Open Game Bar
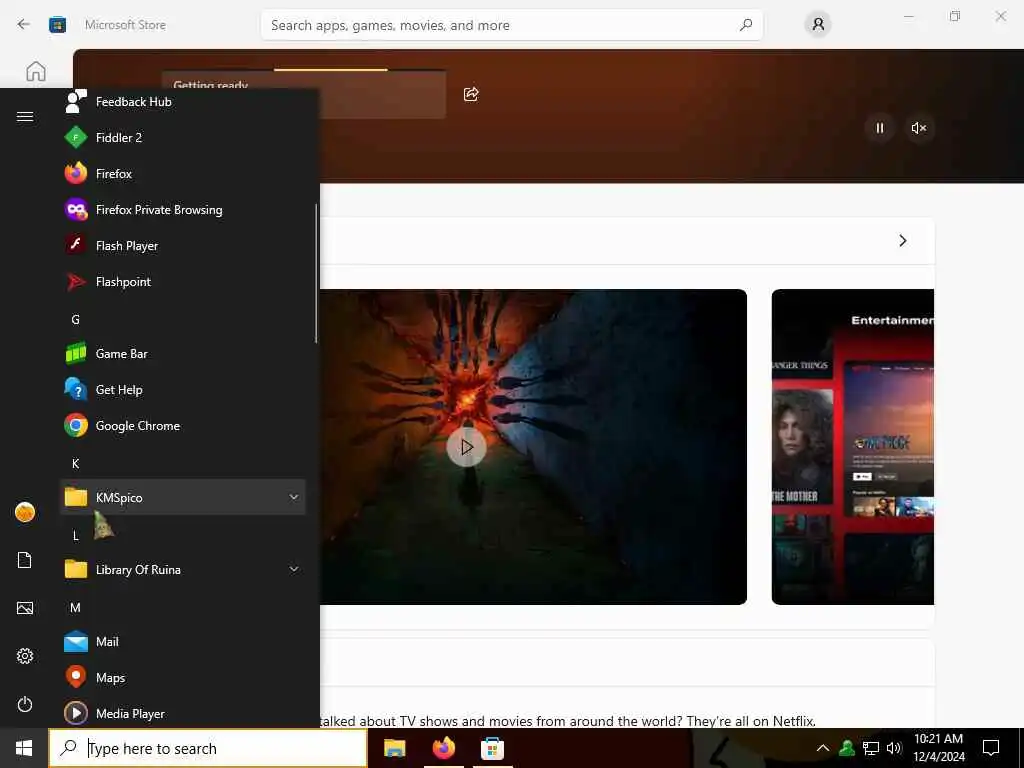Screen dimensions: 1024x768 point(183,354)
